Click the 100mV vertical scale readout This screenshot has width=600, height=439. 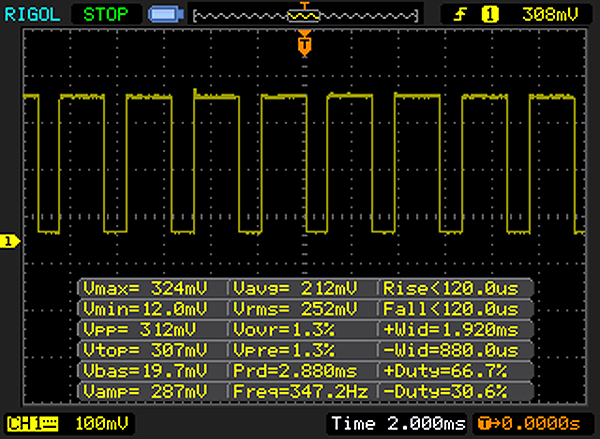click(x=101, y=424)
